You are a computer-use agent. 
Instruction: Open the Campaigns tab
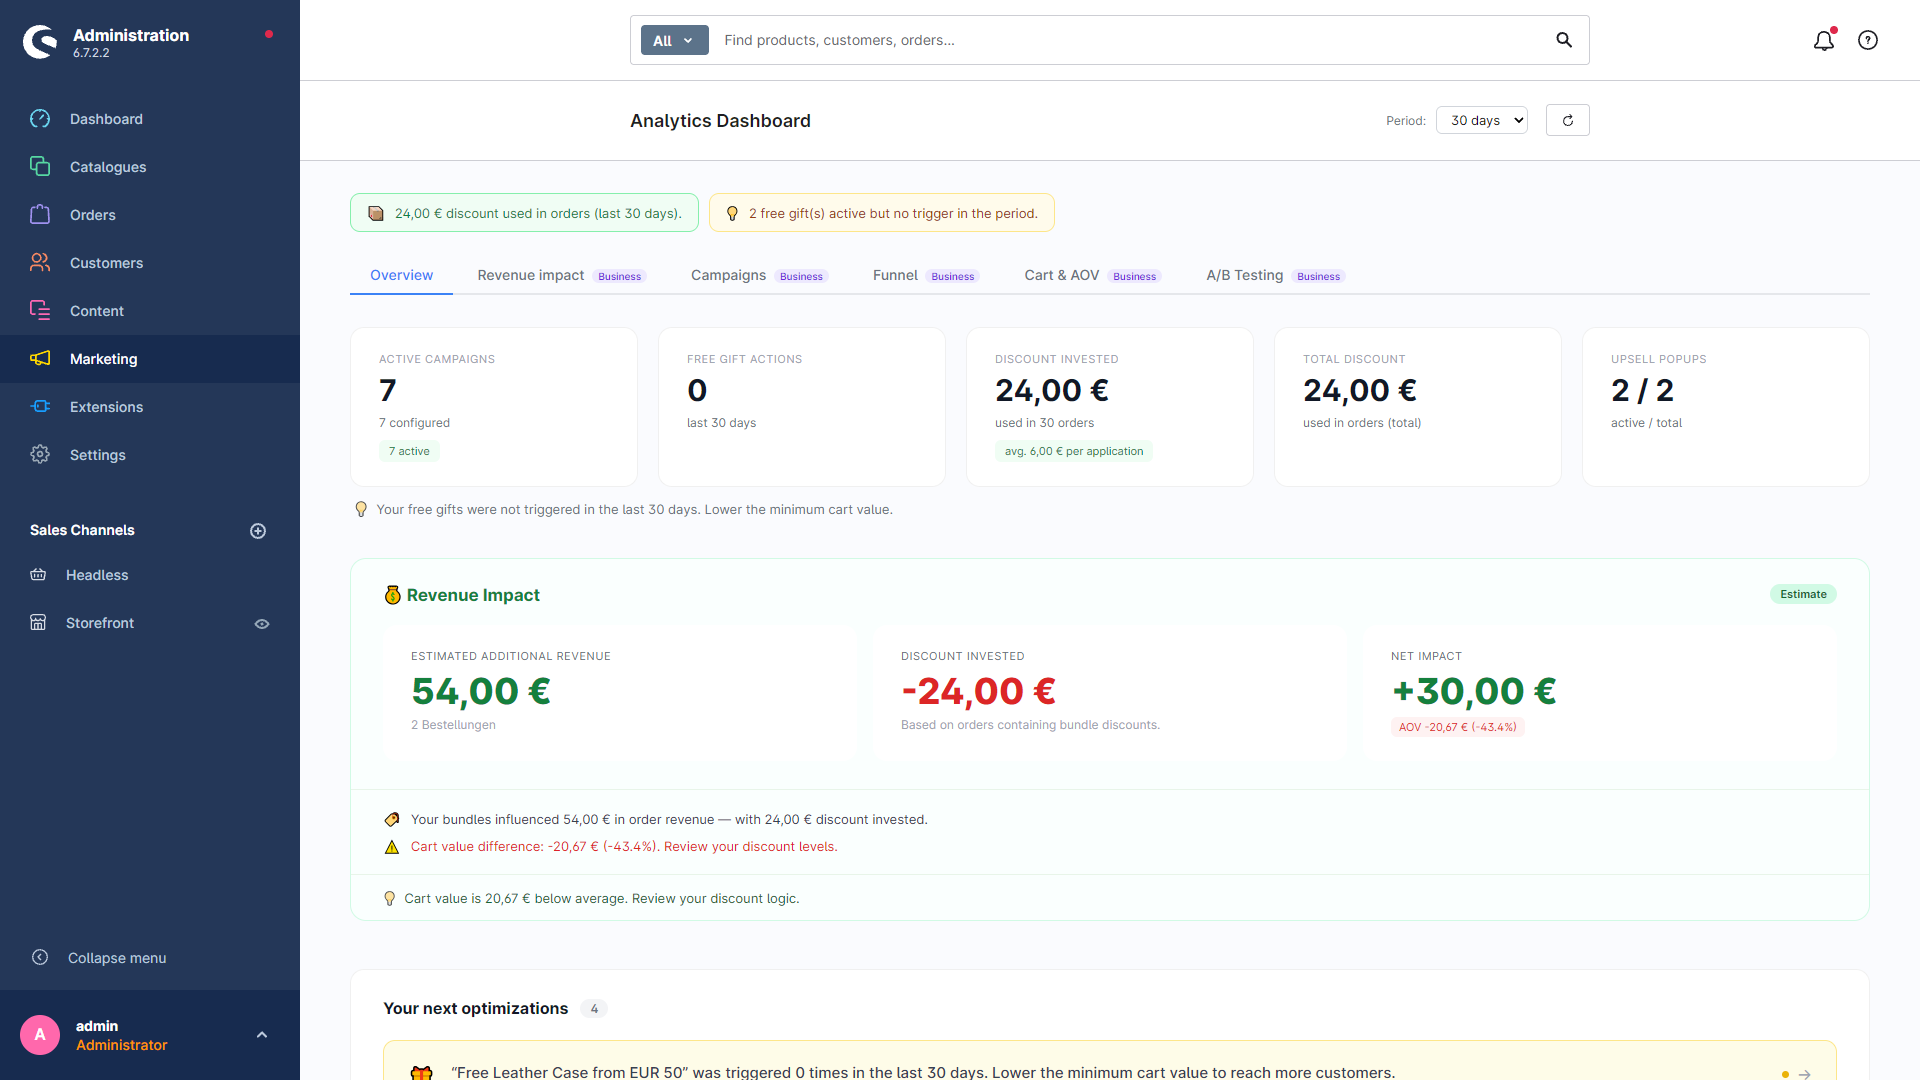click(x=760, y=275)
